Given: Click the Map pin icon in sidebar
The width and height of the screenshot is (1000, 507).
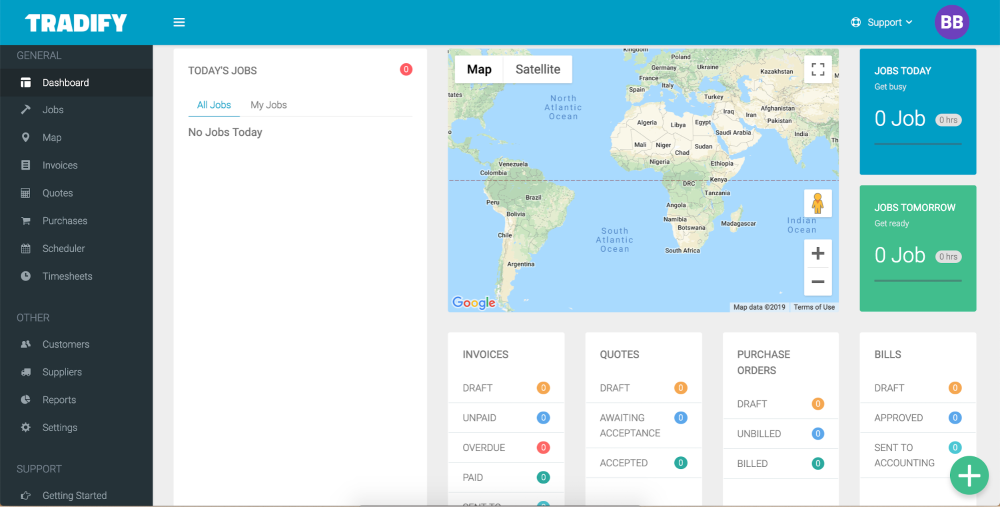Looking at the screenshot, I should (26, 137).
